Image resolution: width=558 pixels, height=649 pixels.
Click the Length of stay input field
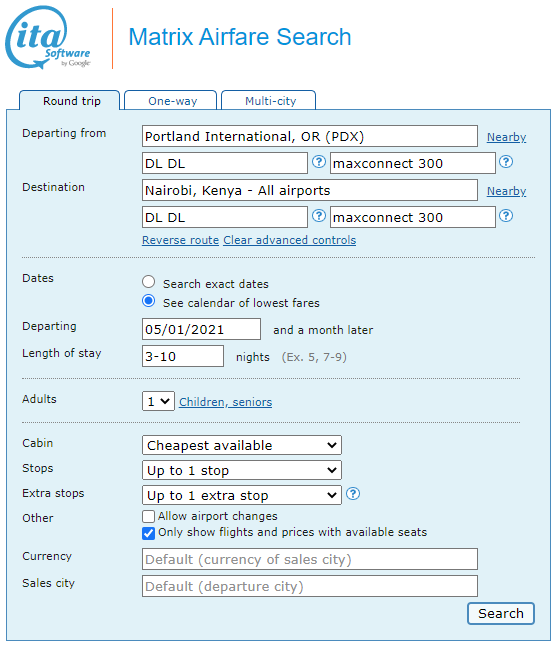pyautogui.click(x=183, y=356)
